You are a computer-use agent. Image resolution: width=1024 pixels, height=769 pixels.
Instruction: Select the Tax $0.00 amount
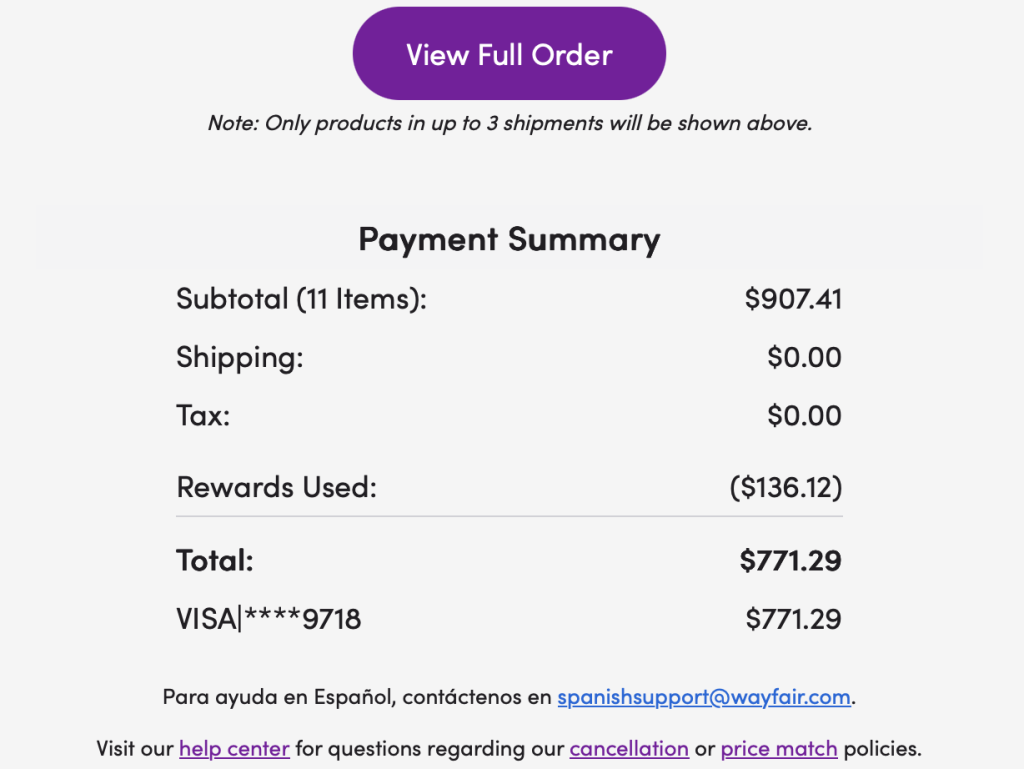[x=804, y=415]
